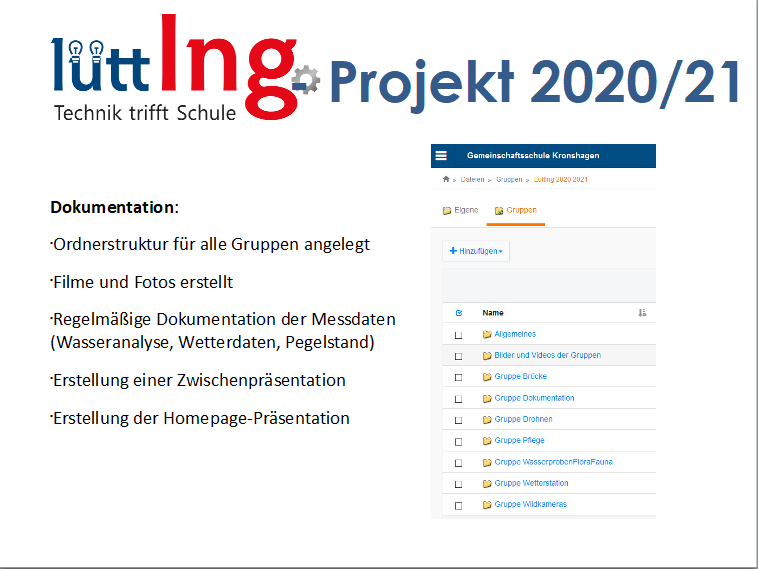This screenshot has height=569, width=758.
Task: Click the Dateien breadcrumb link
Action: tap(472, 179)
